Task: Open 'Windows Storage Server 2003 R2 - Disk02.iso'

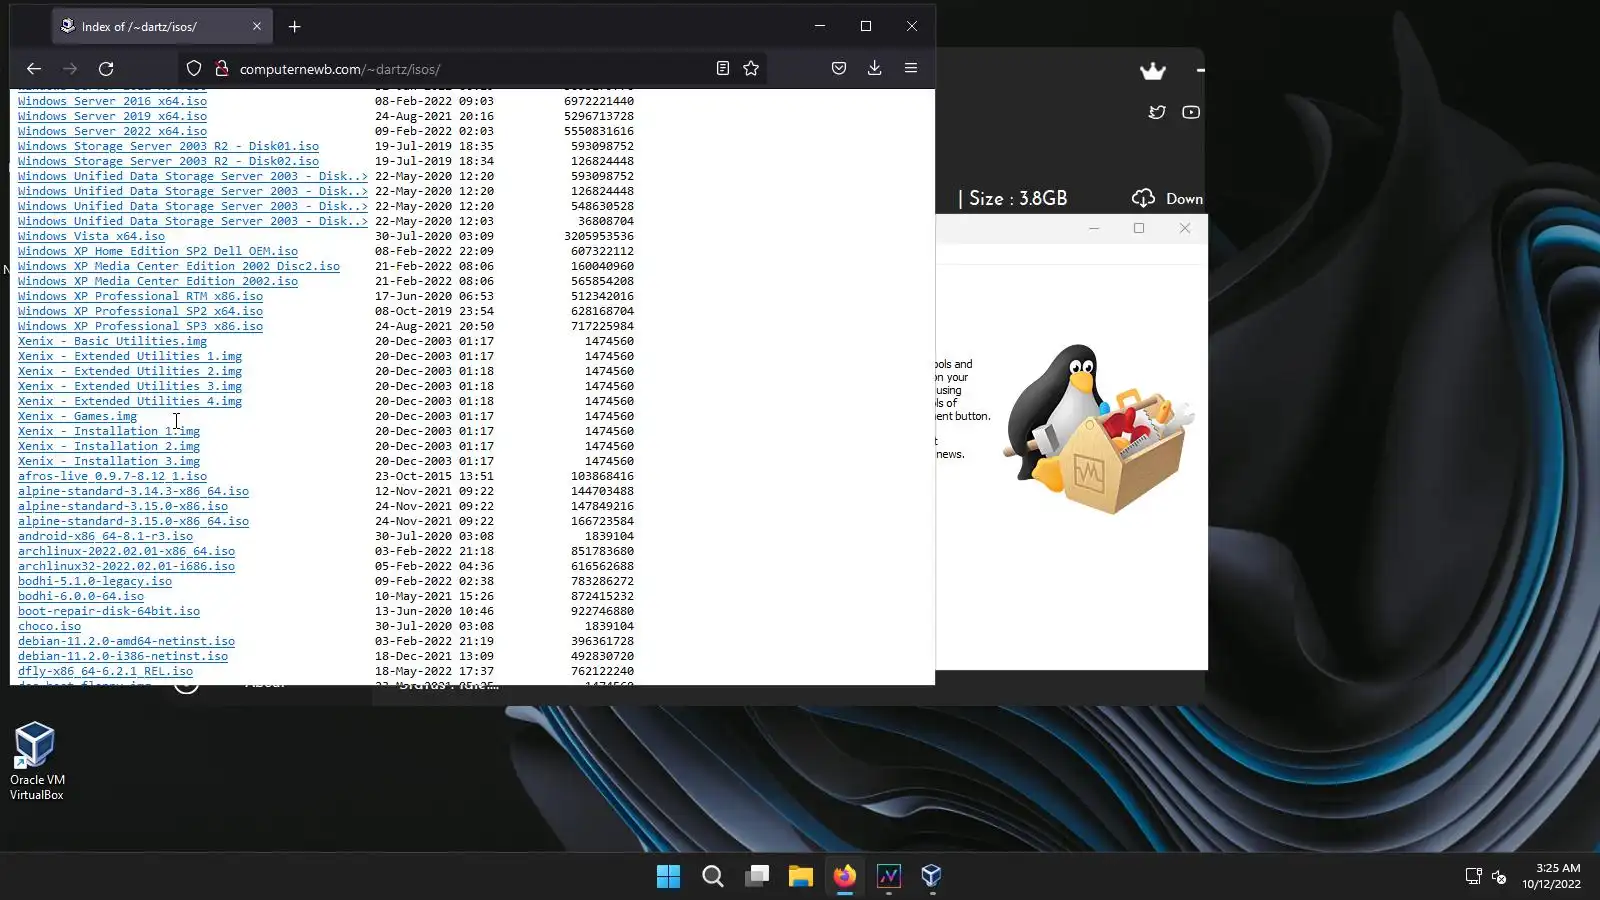Action: click(x=168, y=161)
